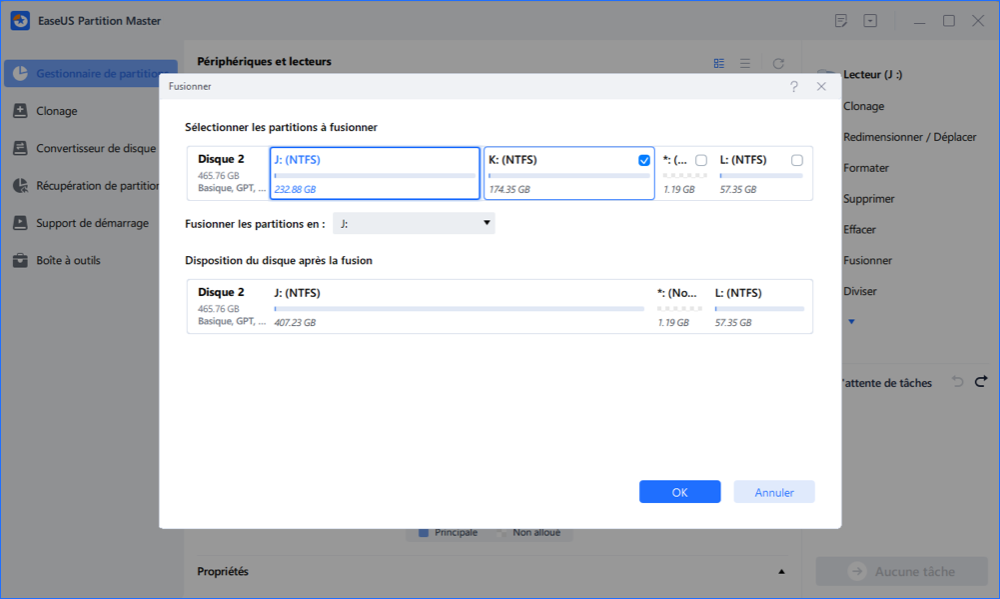
Task: Collapse the Propriétés section arrow
Action: (782, 572)
